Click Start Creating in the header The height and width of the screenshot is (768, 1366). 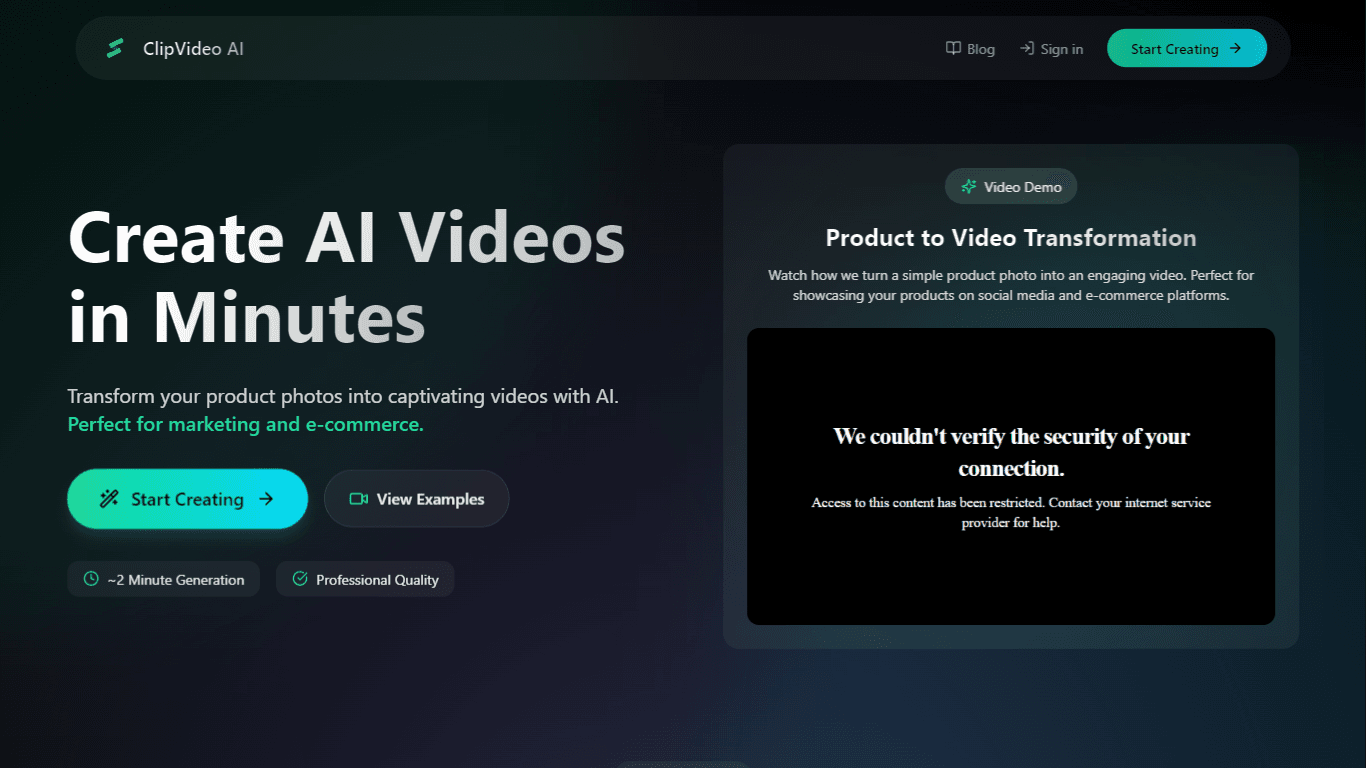click(1187, 48)
